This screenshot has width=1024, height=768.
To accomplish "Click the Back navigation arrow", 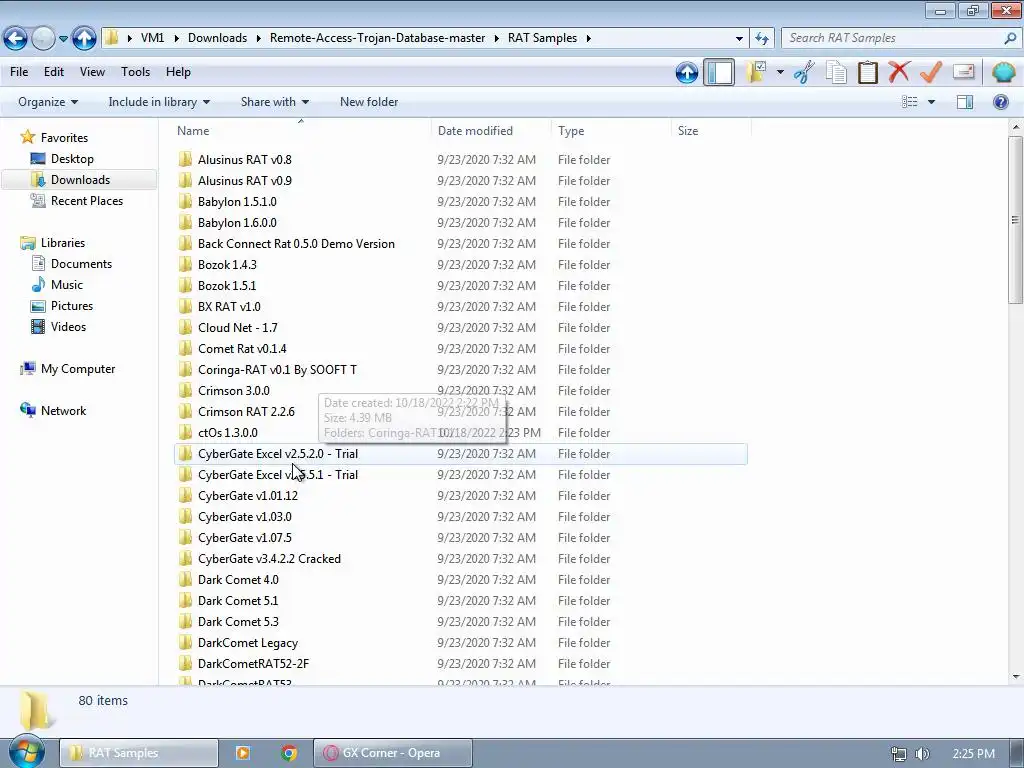I will point(16,39).
